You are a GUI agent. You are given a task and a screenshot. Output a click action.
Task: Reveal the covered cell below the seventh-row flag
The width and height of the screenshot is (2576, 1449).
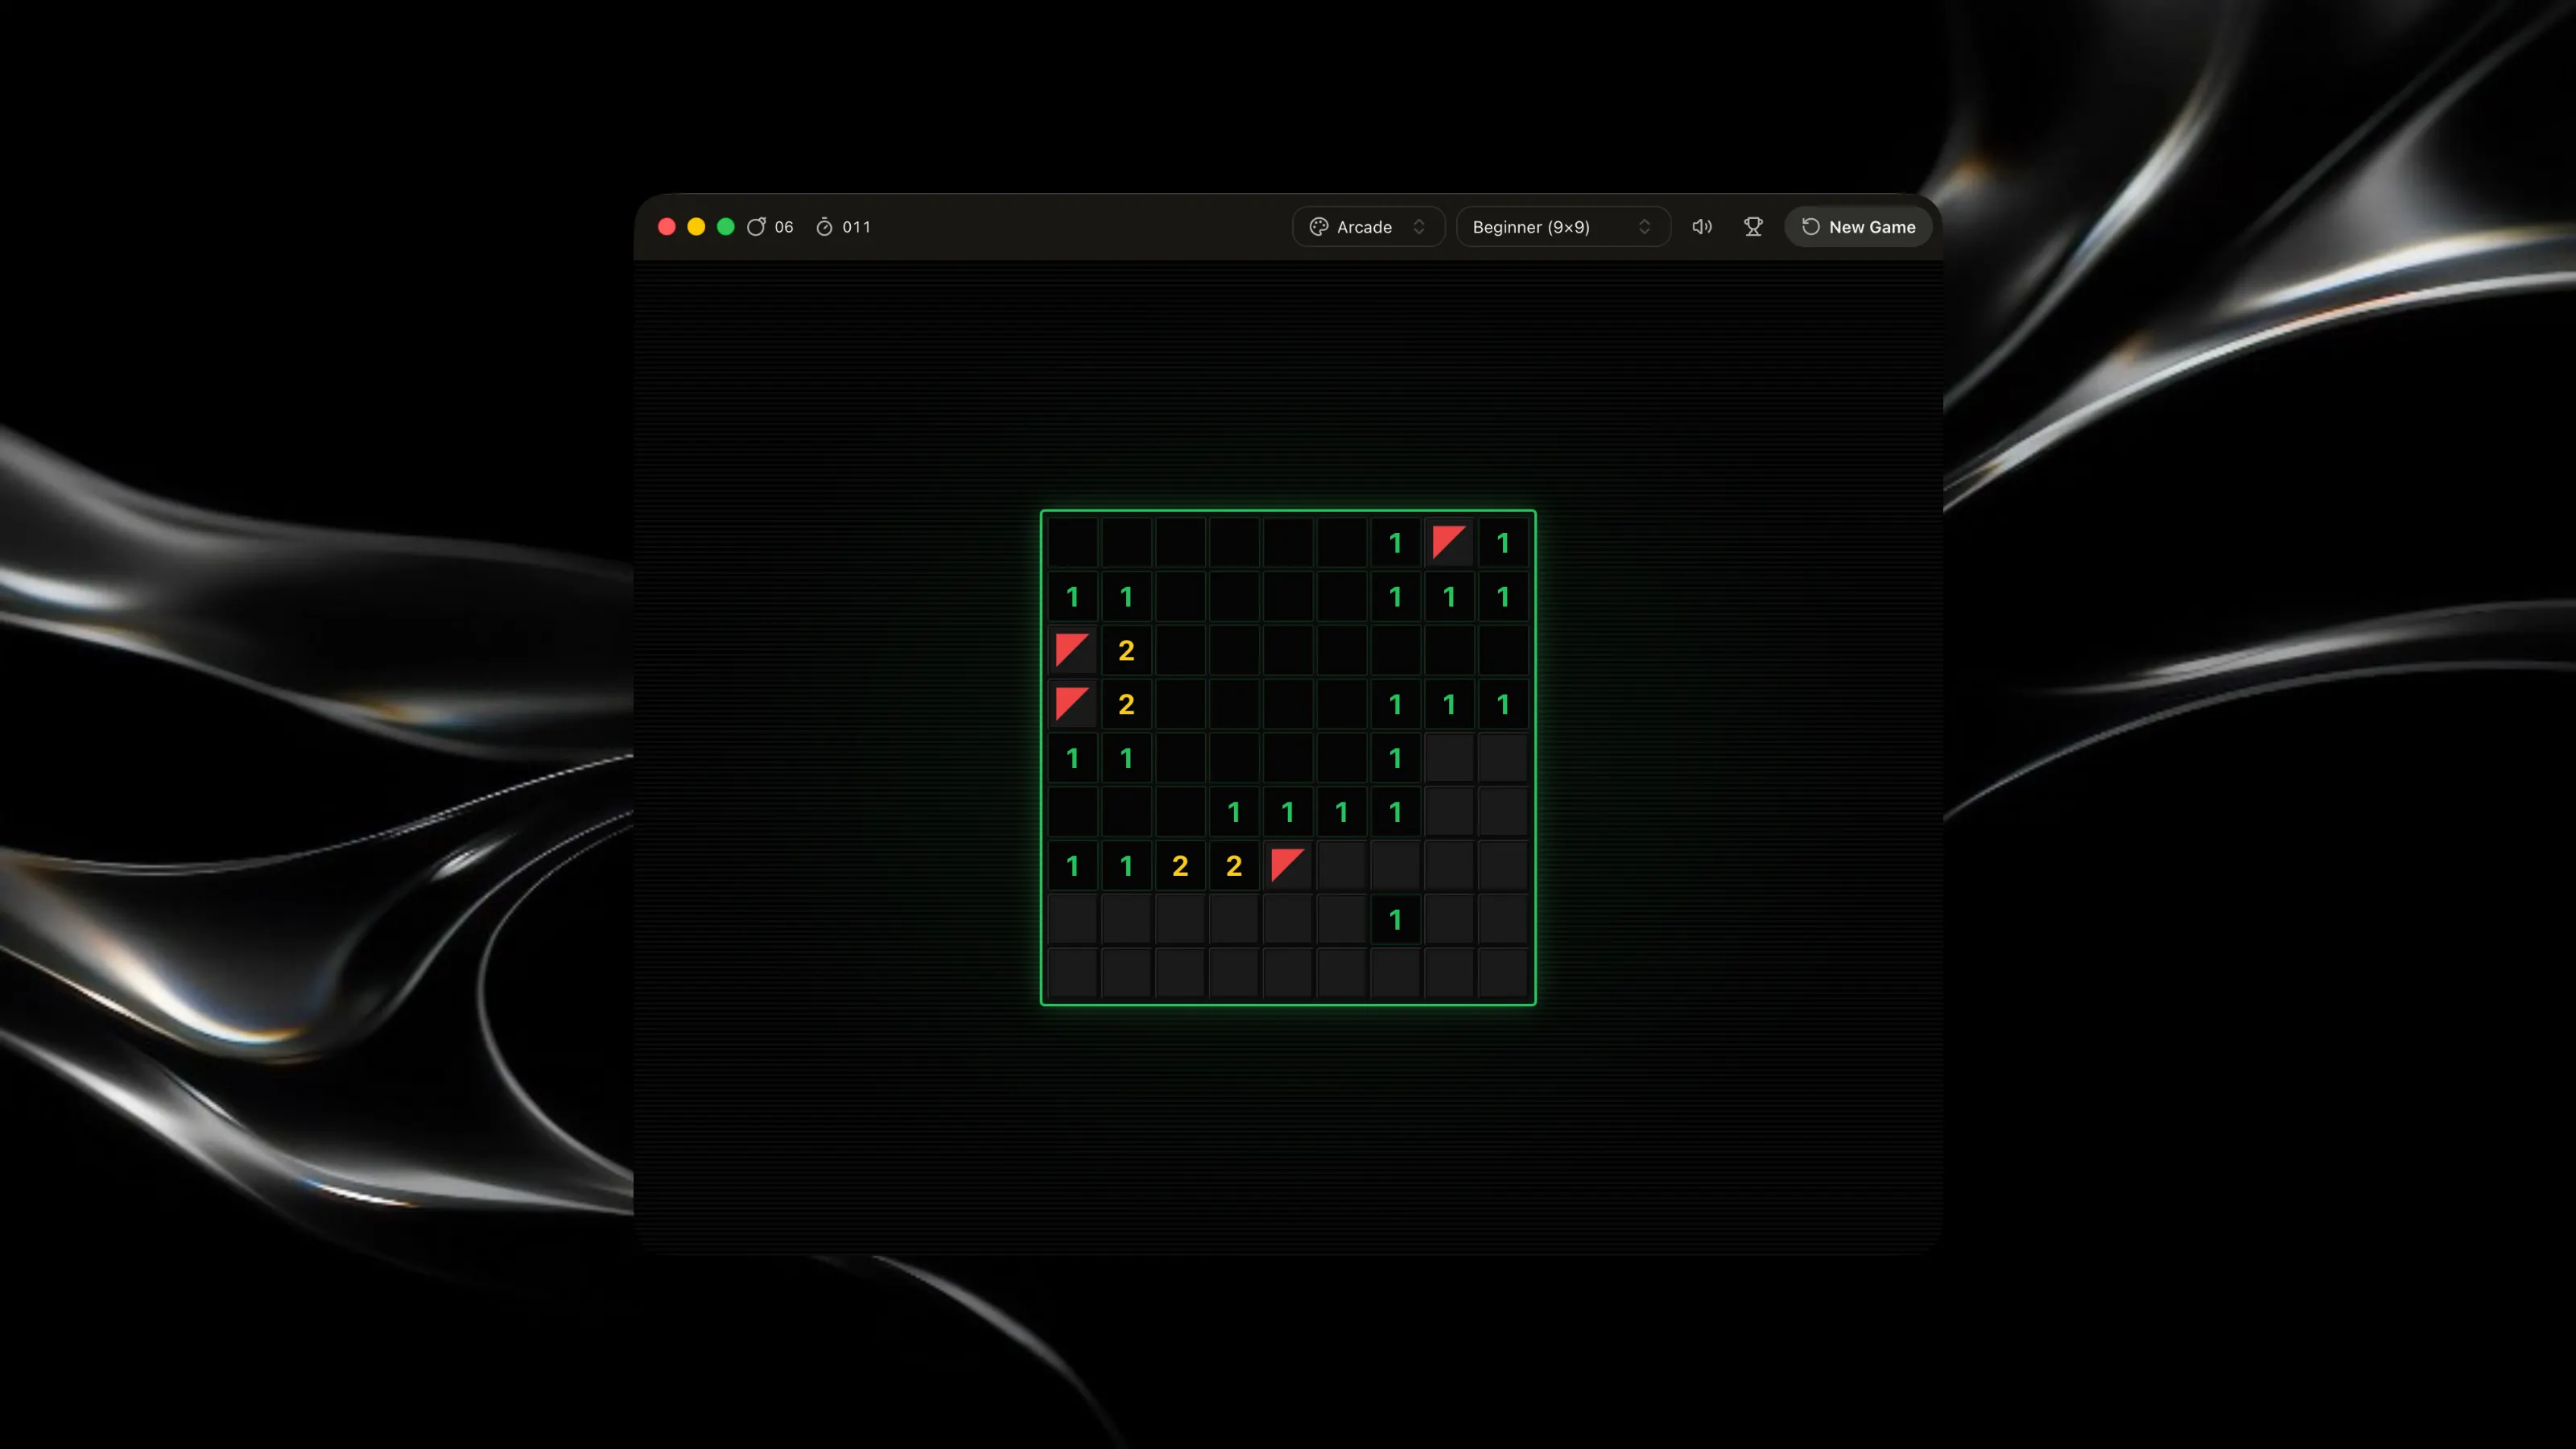[x=1288, y=919]
